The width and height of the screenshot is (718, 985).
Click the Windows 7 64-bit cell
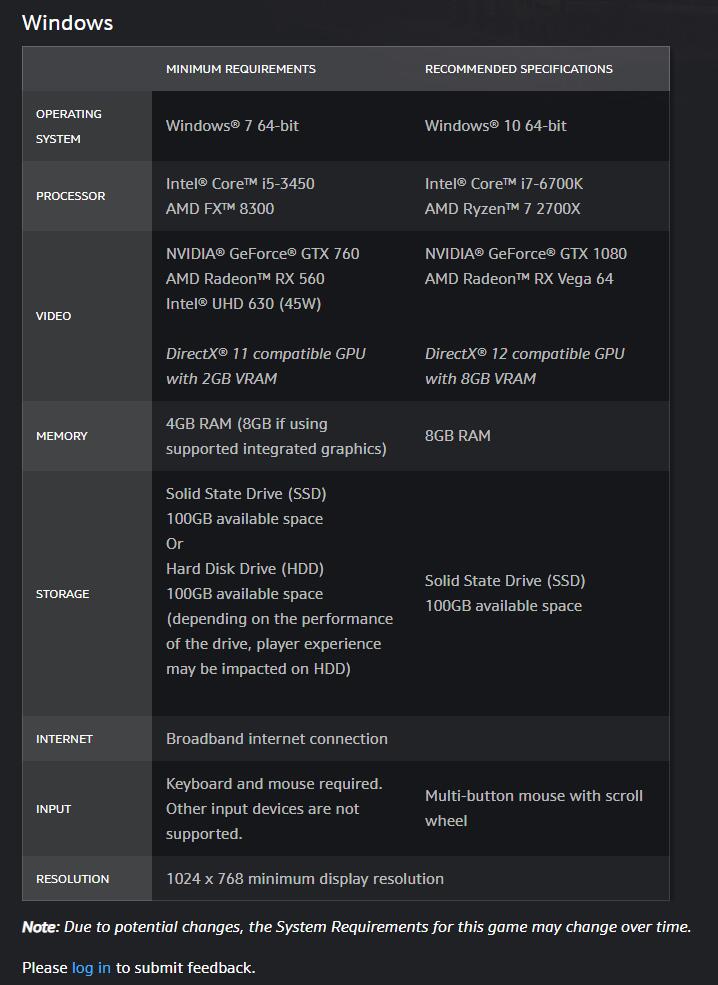[232, 126]
